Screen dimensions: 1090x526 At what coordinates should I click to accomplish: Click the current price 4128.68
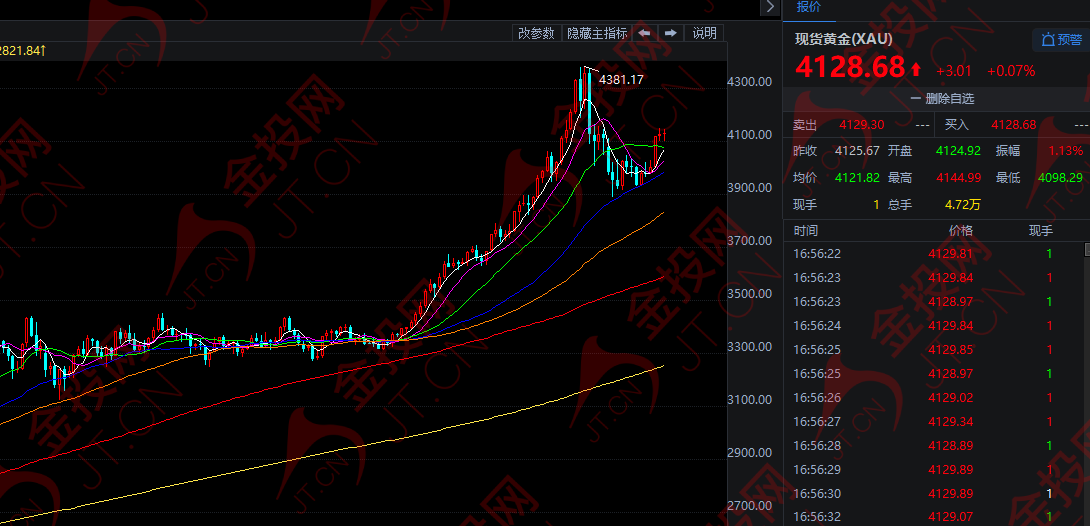coord(849,67)
